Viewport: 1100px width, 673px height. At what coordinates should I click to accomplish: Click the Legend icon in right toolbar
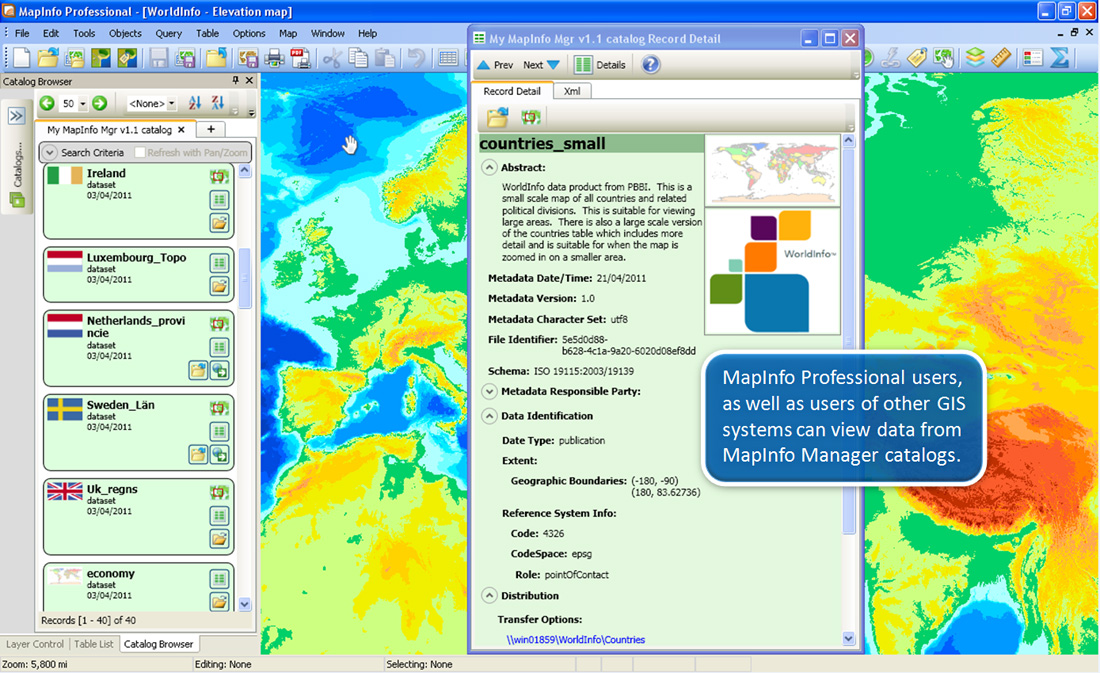pos(1033,58)
